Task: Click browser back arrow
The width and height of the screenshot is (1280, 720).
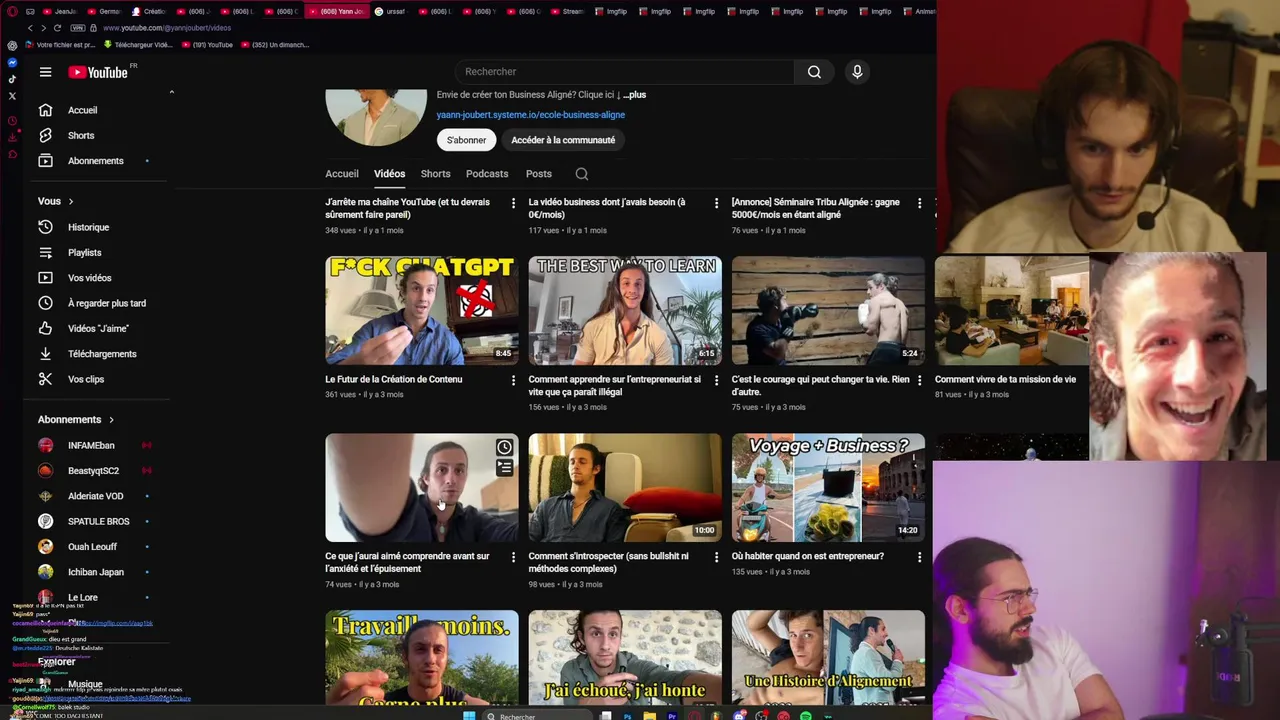Action: tap(30, 28)
